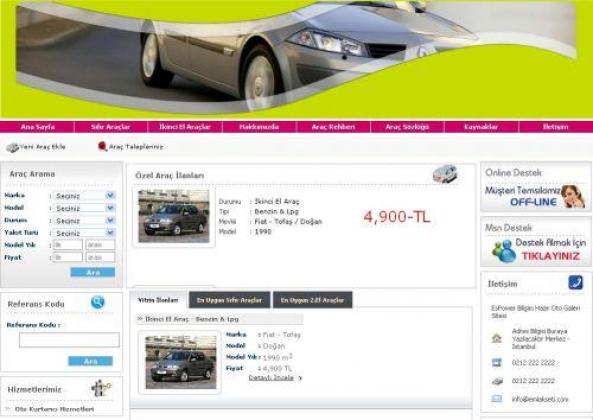
Task: Open İkinci El Araçlar menu item
Action: coord(185,127)
